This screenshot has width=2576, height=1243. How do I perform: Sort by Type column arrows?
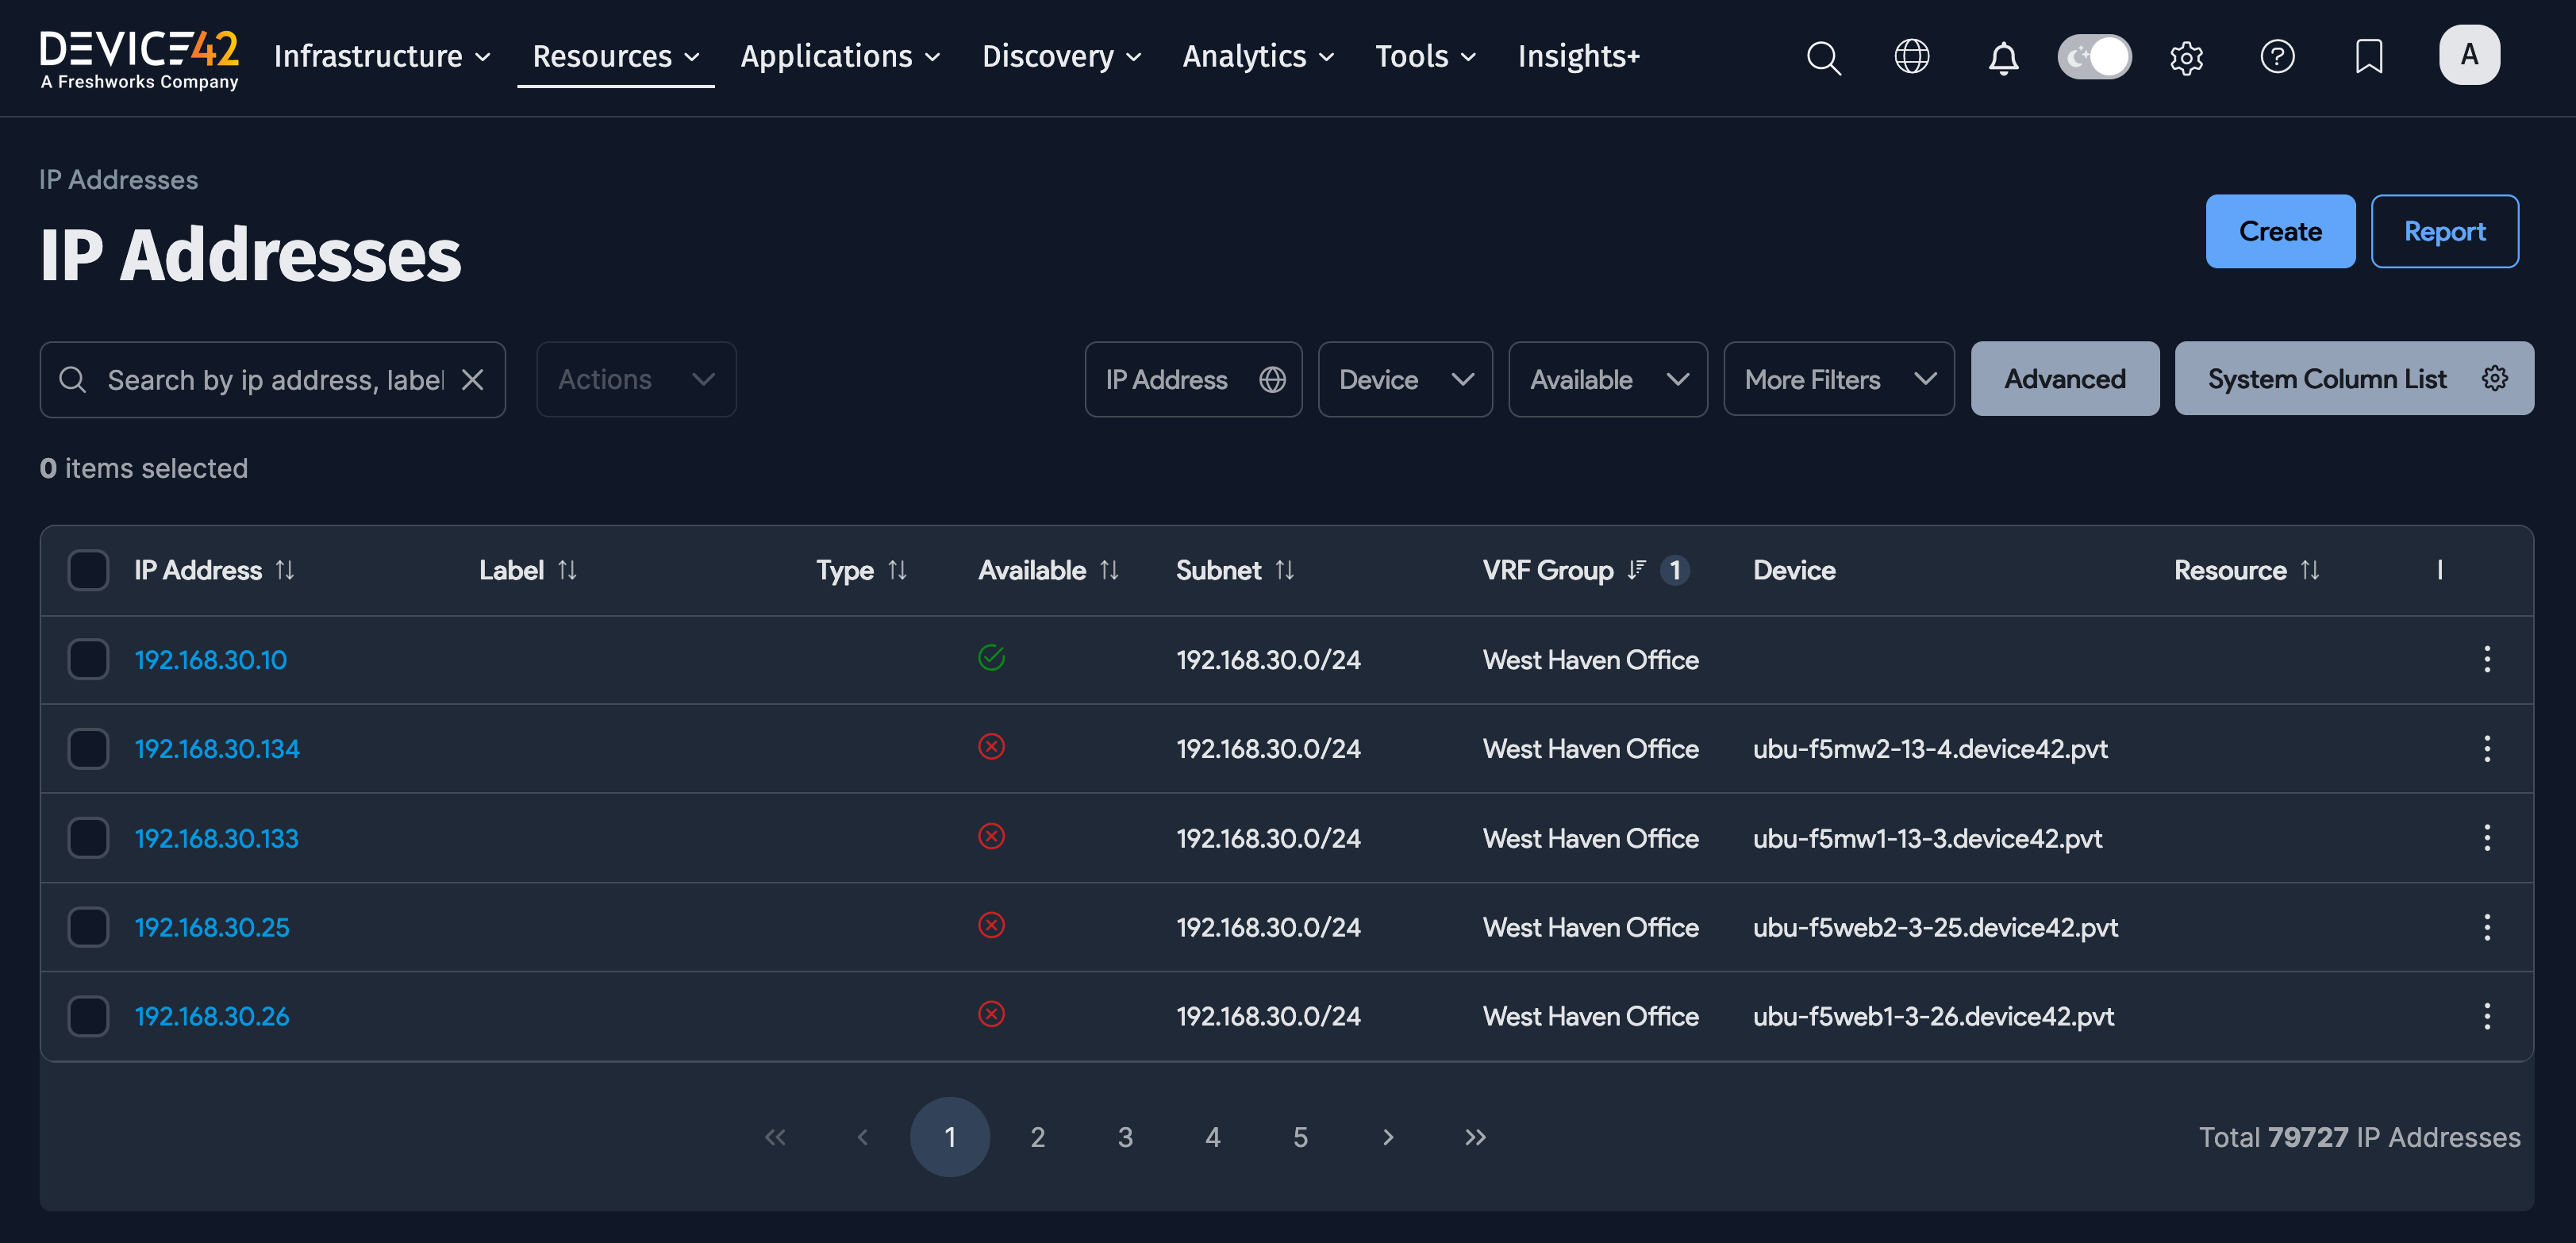(897, 570)
